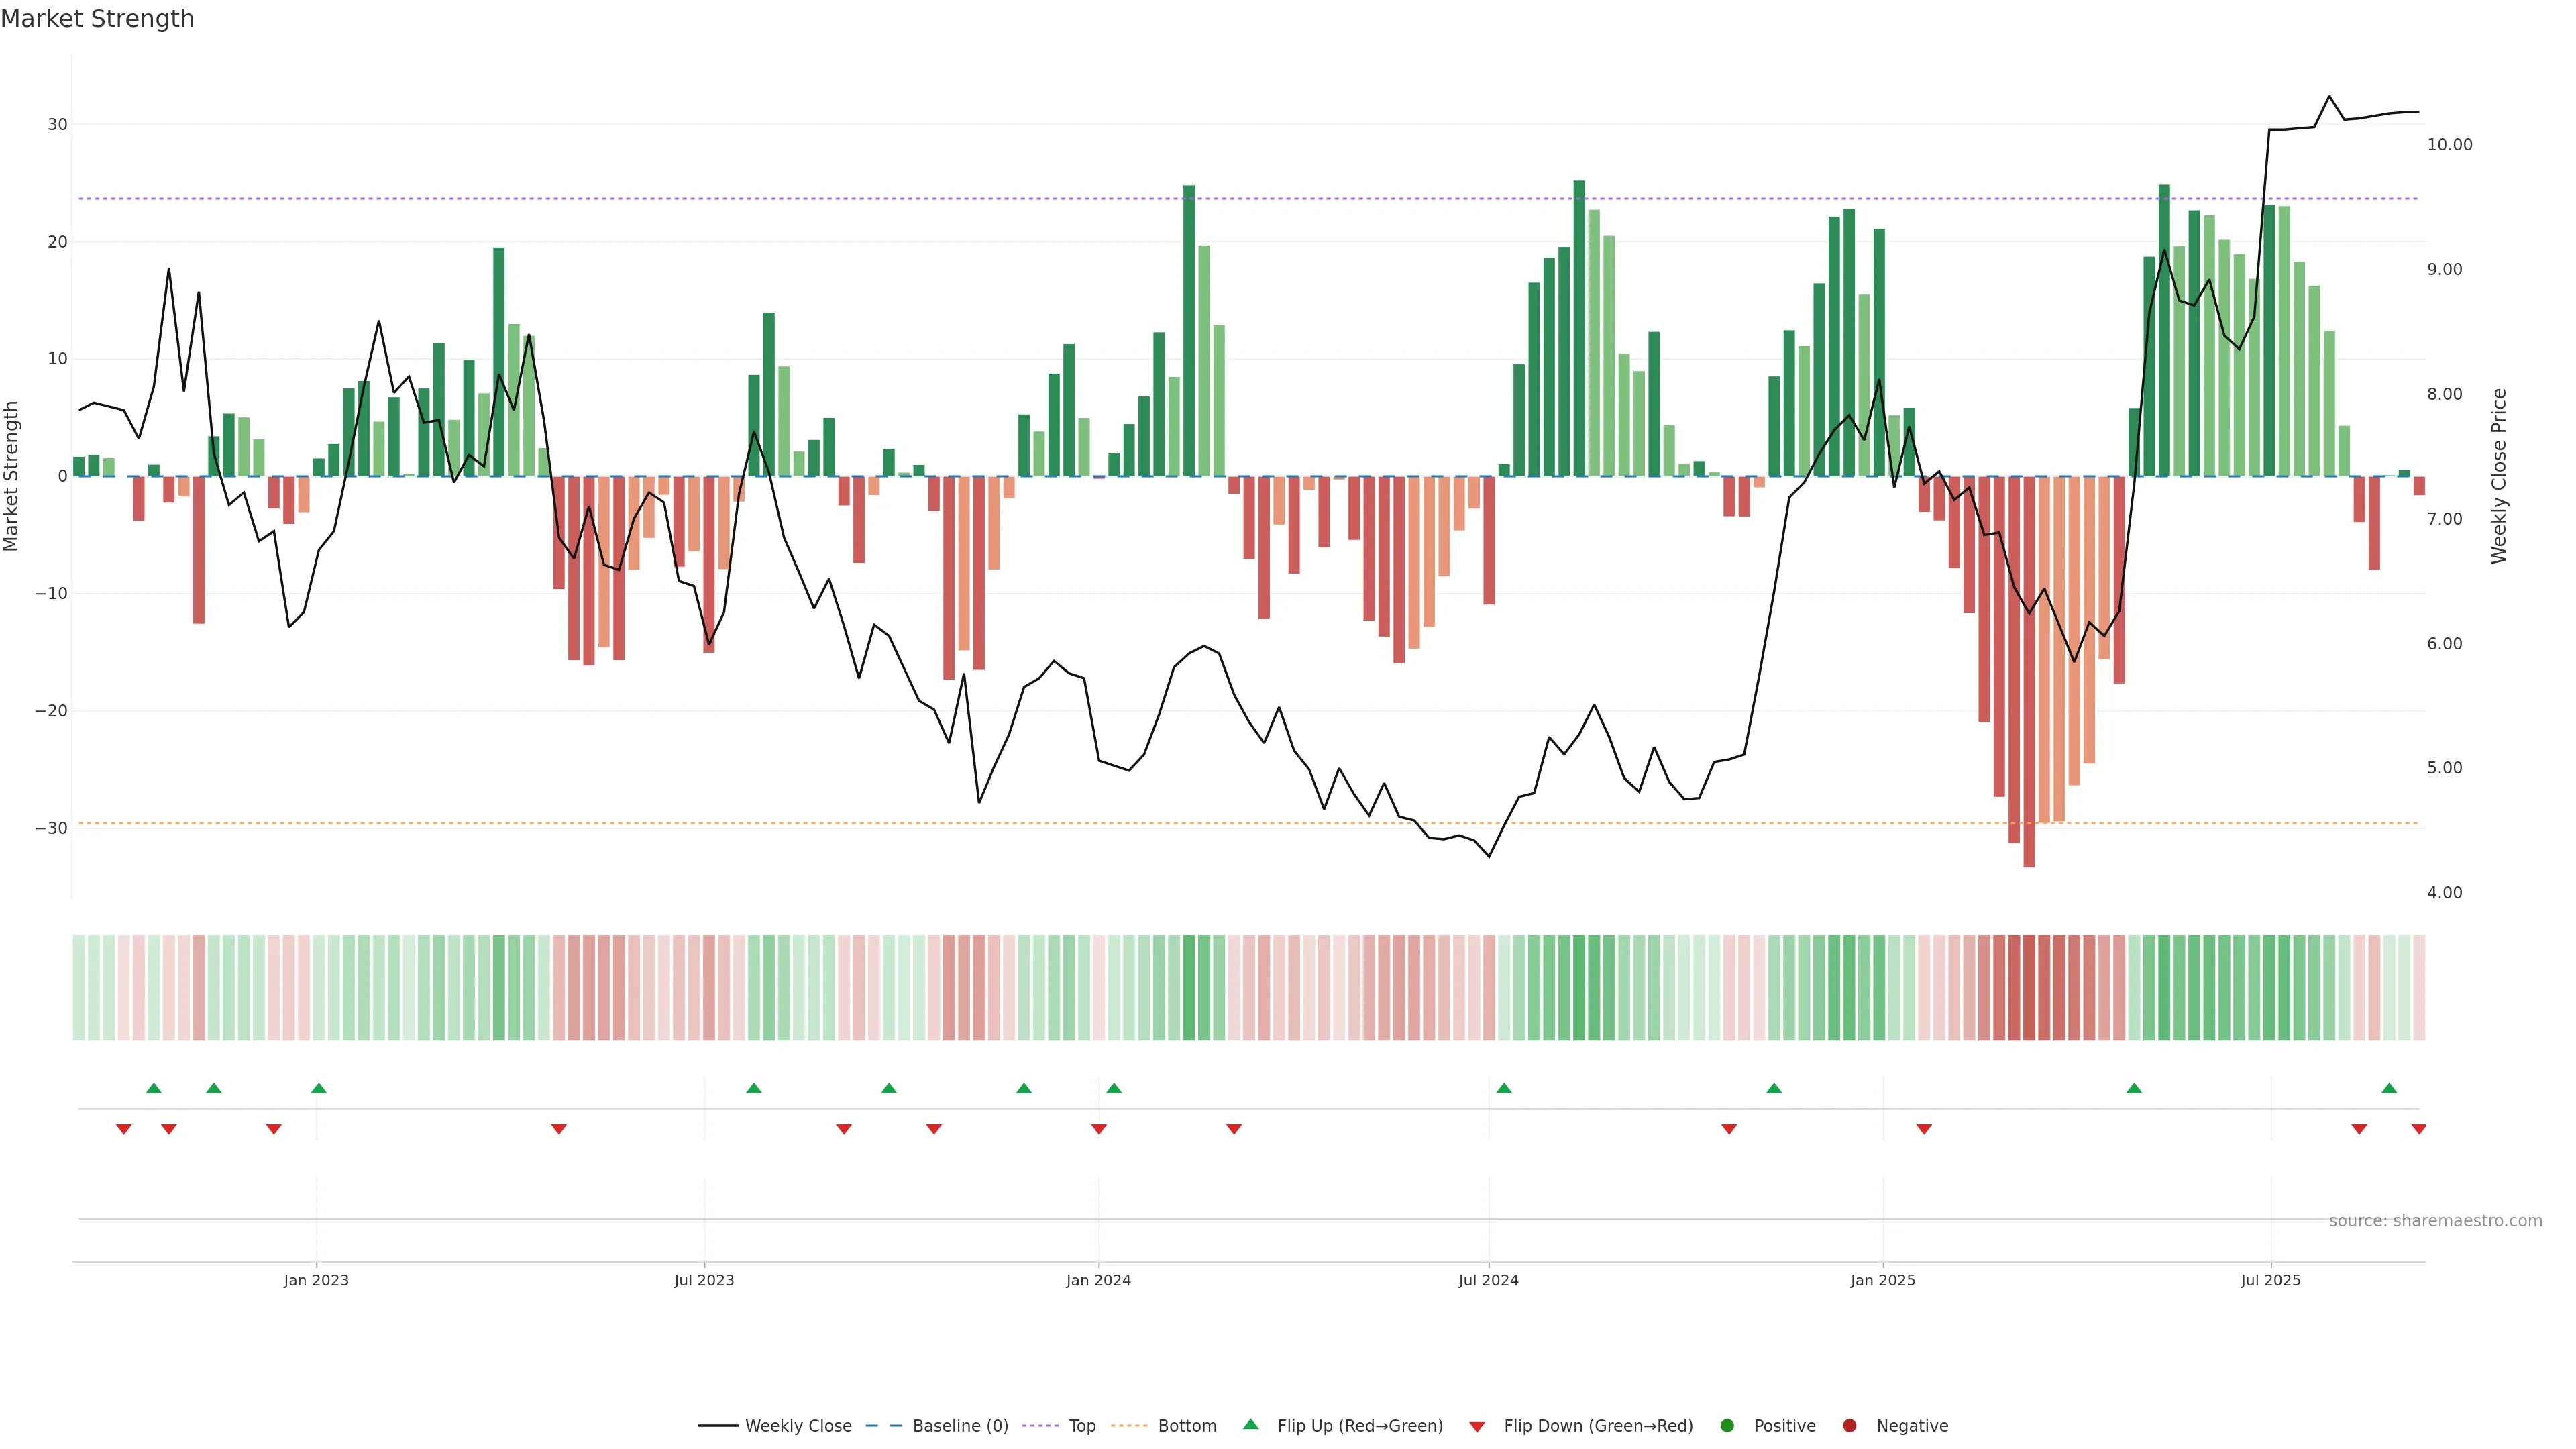This screenshot has height=1449, width=2576.
Task: Click the Jul 2025 x-axis label
Action: coord(2270,1280)
